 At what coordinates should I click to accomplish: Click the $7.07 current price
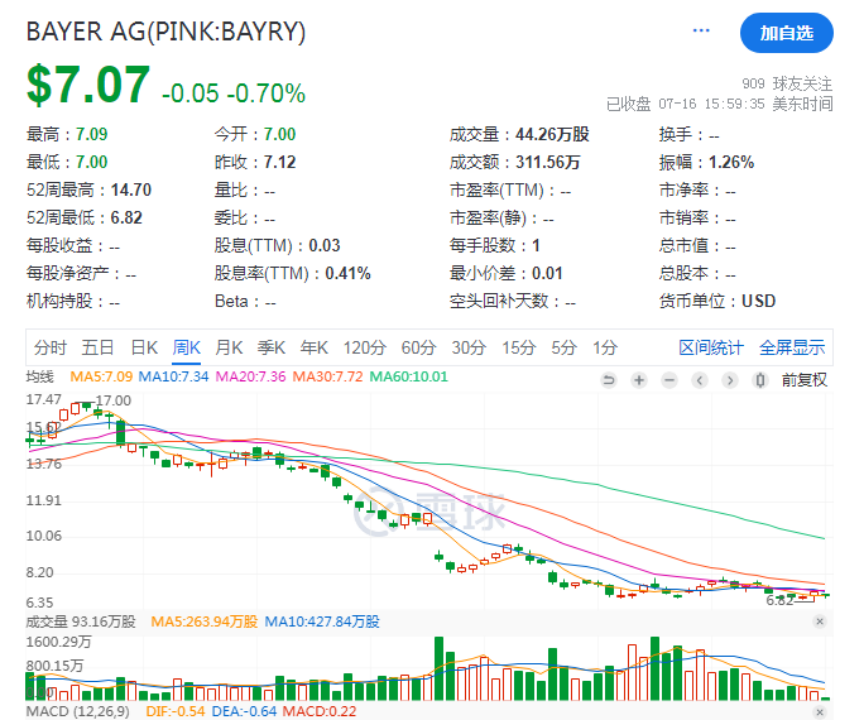(x=88, y=84)
